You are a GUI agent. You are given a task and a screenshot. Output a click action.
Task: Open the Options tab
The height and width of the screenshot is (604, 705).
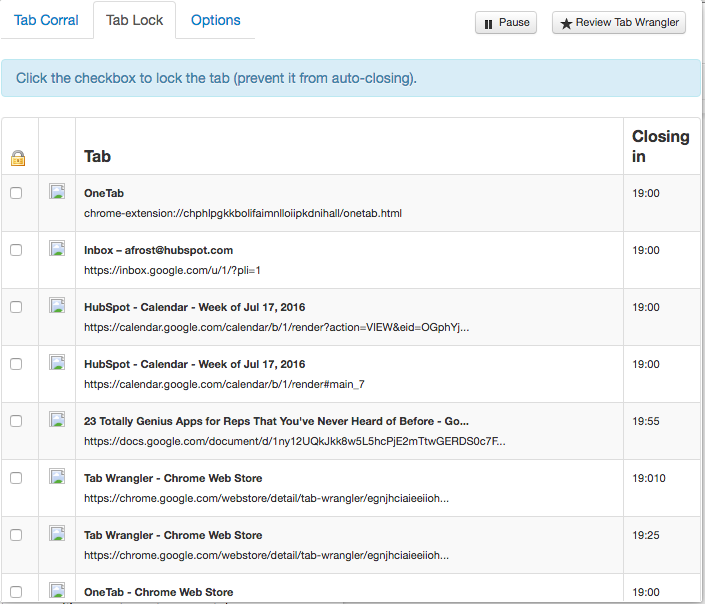pyautogui.click(x=216, y=20)
